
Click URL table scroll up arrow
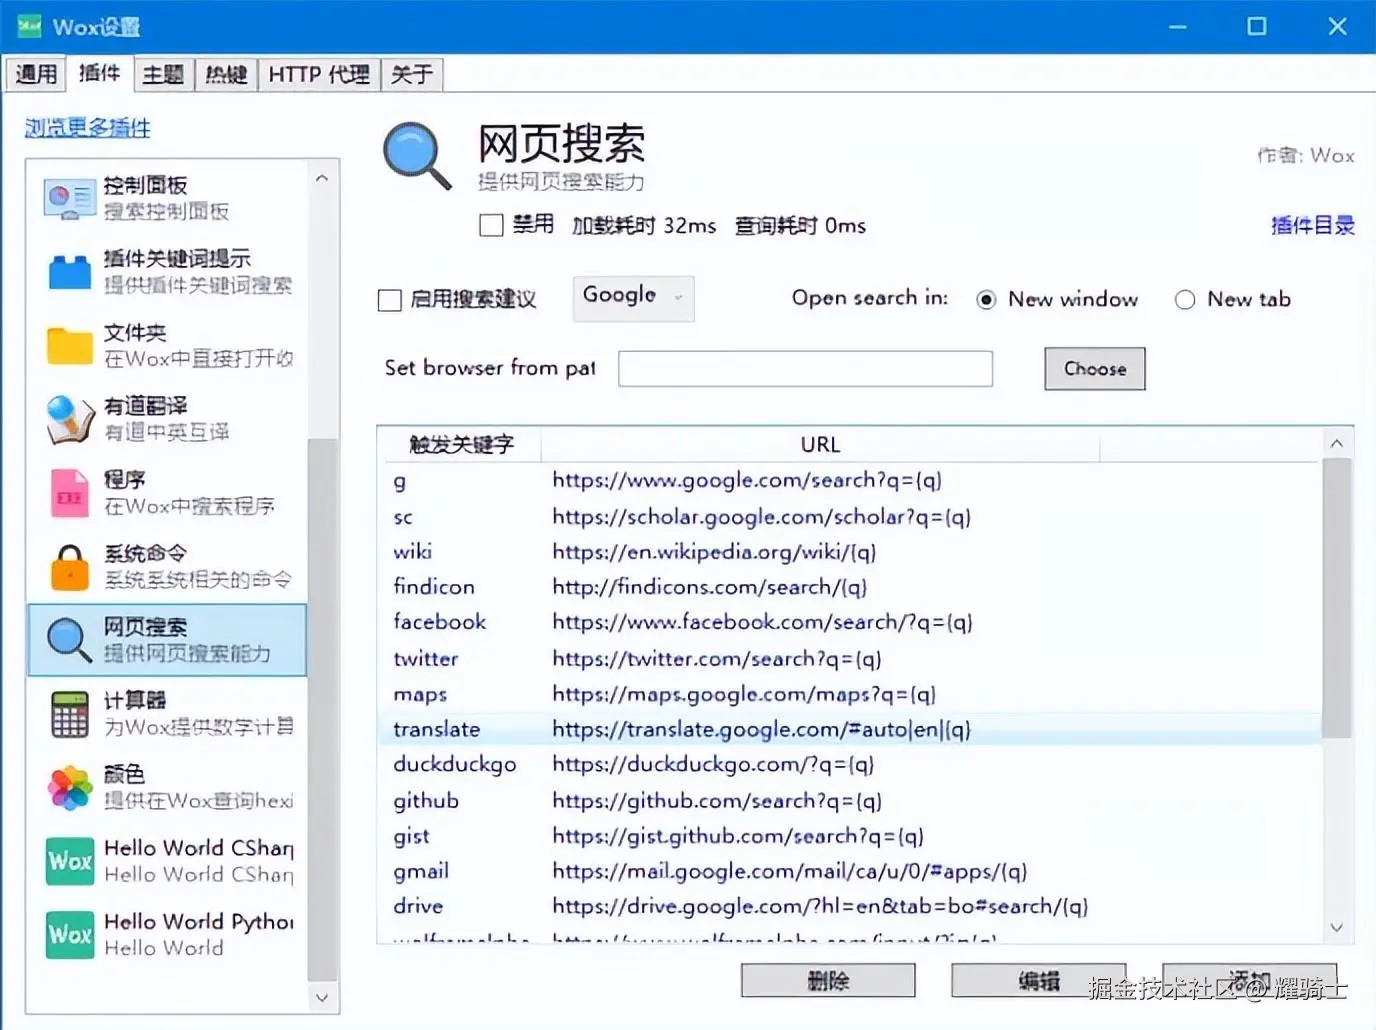(x=1337, y=442)
